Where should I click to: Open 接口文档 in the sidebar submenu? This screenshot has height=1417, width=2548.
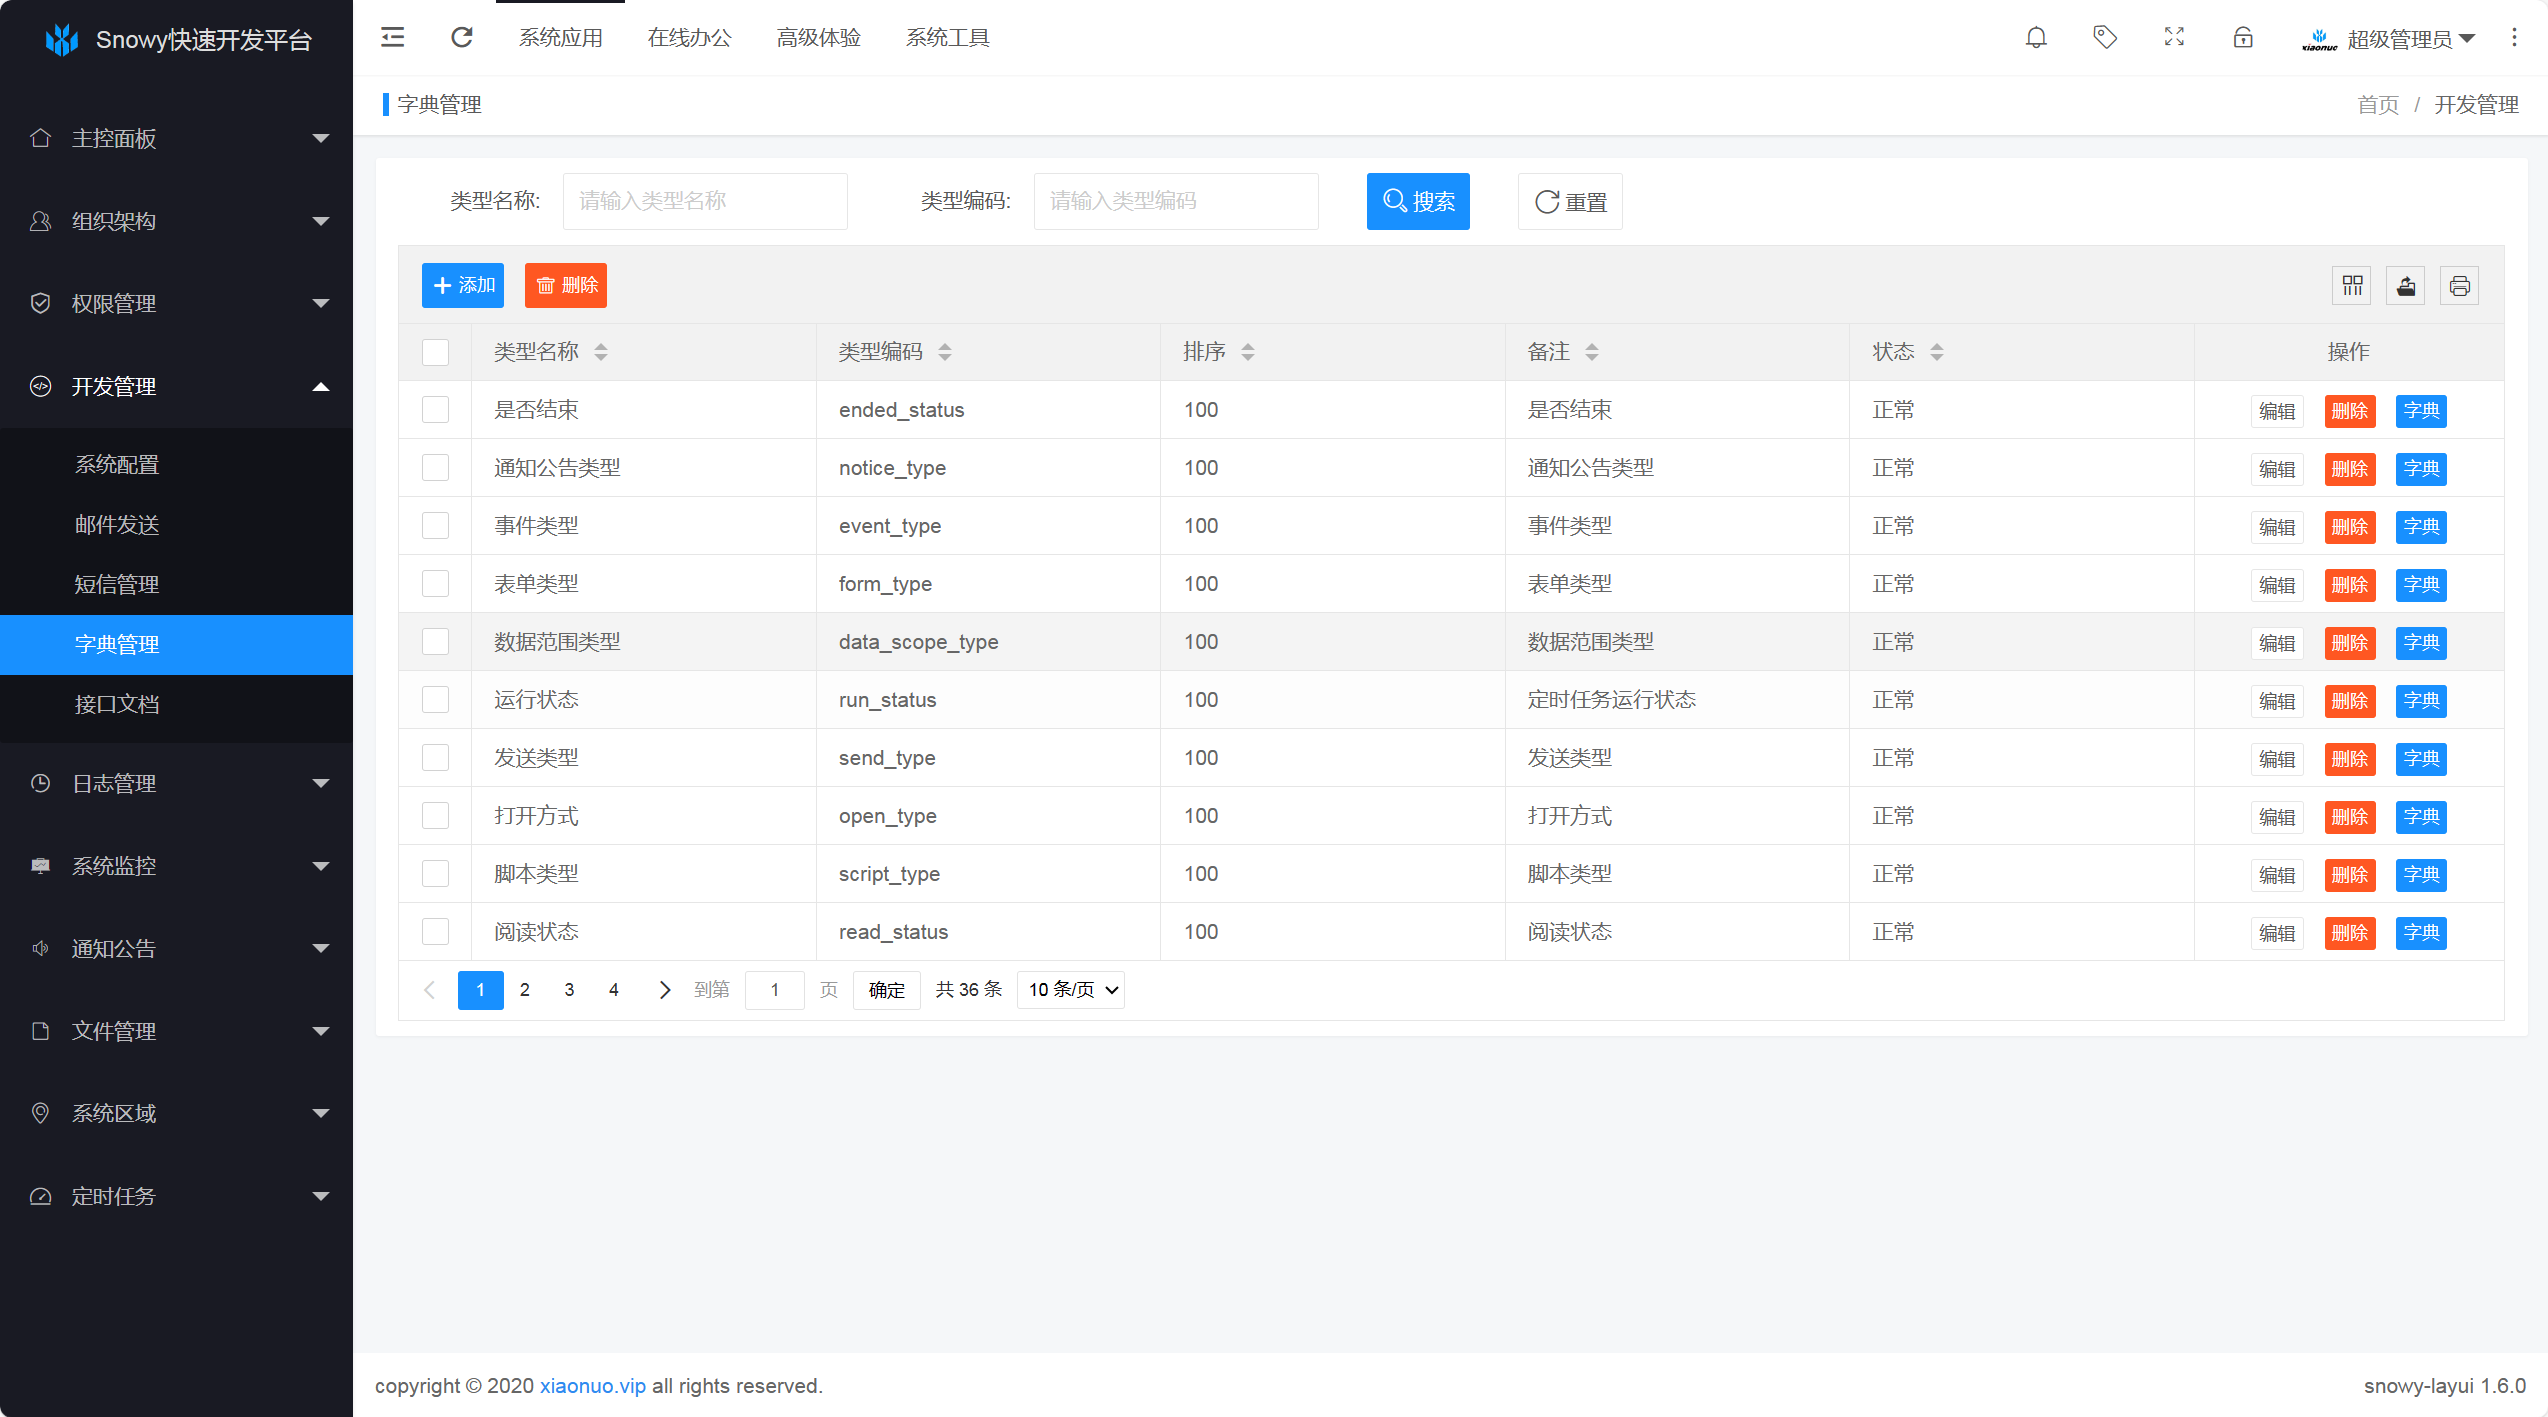[117, 704]
